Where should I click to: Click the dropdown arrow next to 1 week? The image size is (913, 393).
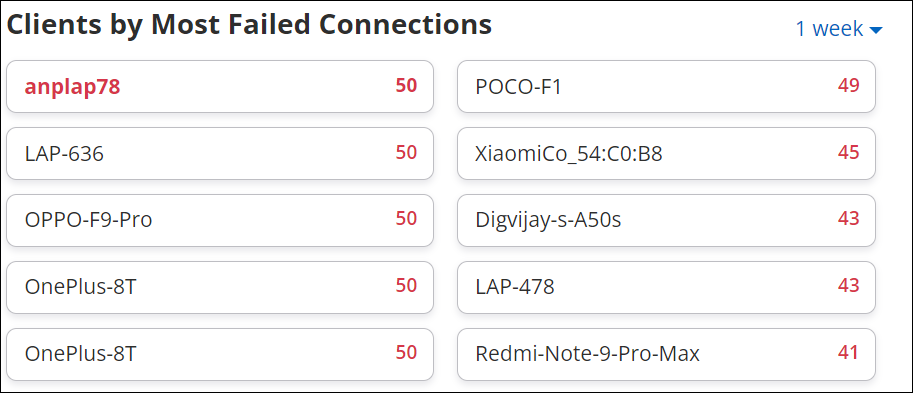876,30
